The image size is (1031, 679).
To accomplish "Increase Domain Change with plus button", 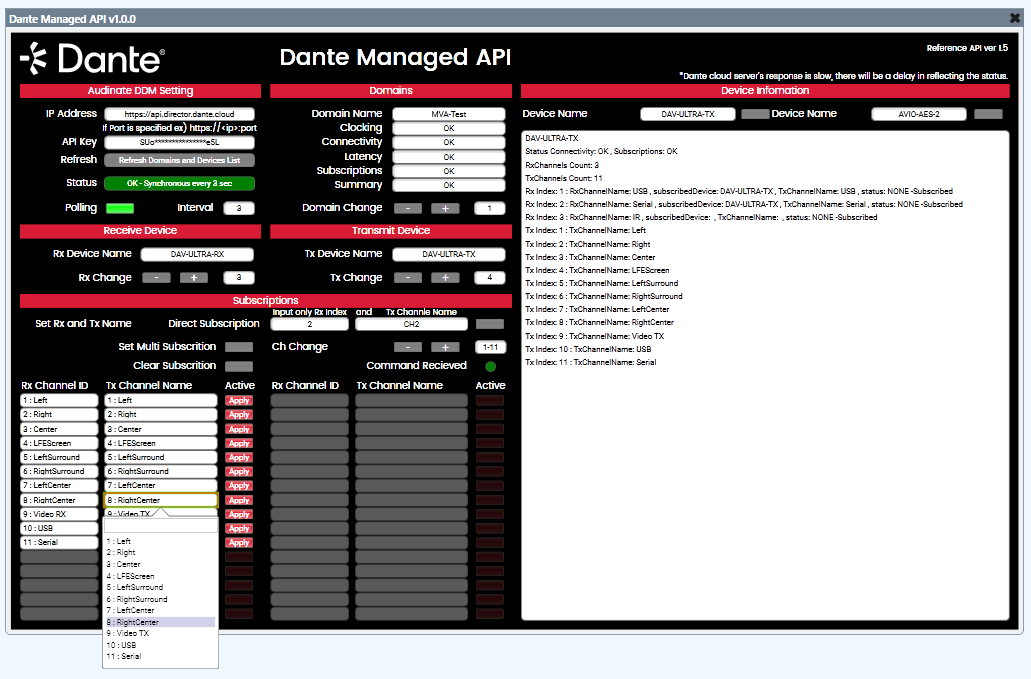I will tap(445, 208).
